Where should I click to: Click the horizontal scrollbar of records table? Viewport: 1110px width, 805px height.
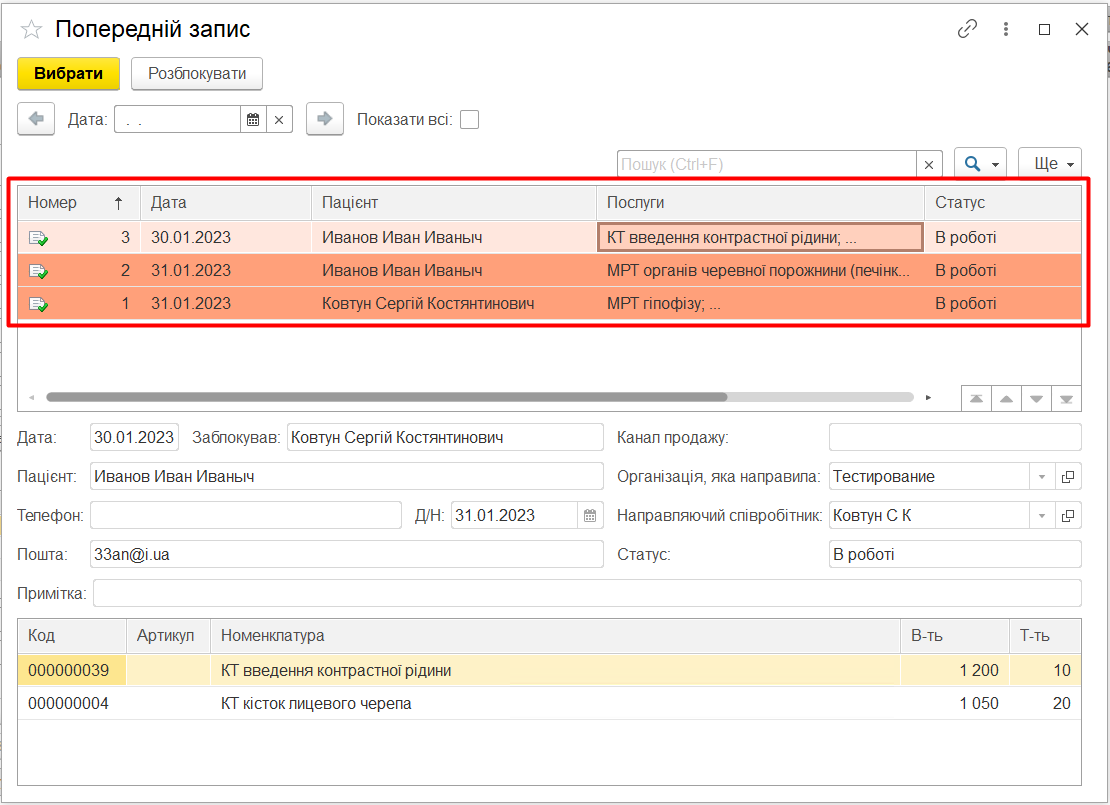[x=386, y=397]
